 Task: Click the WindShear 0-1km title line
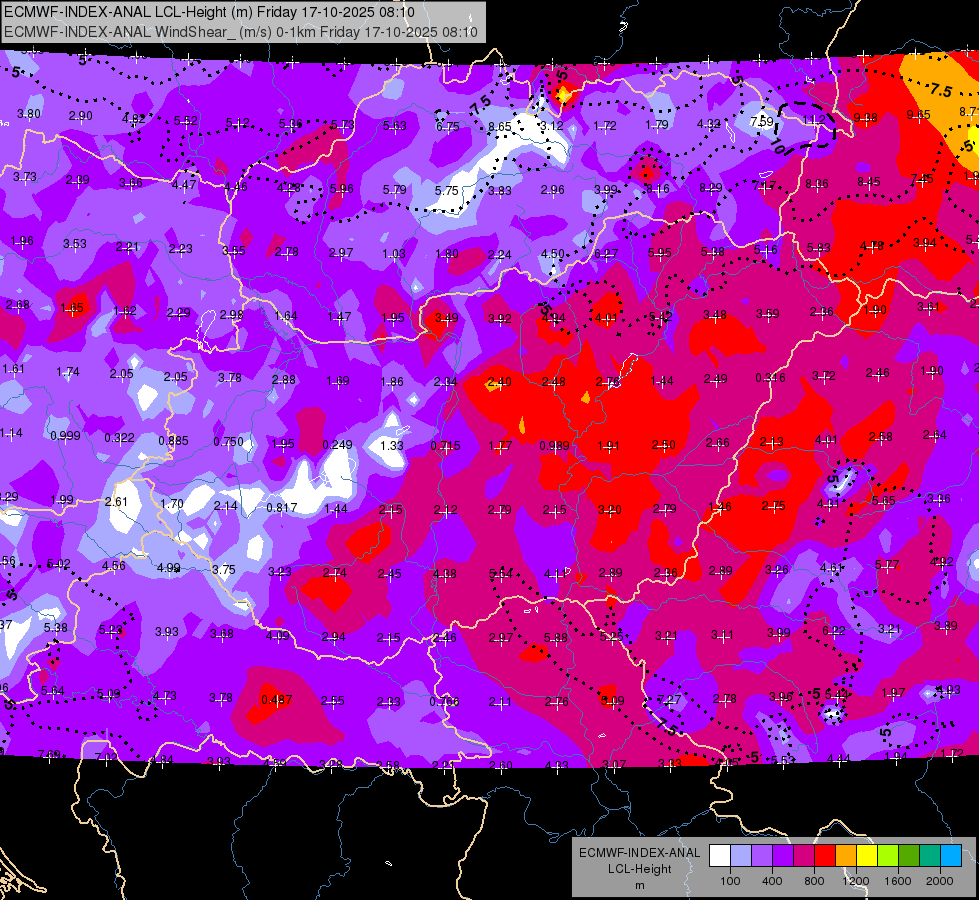[x=241, y=32]
